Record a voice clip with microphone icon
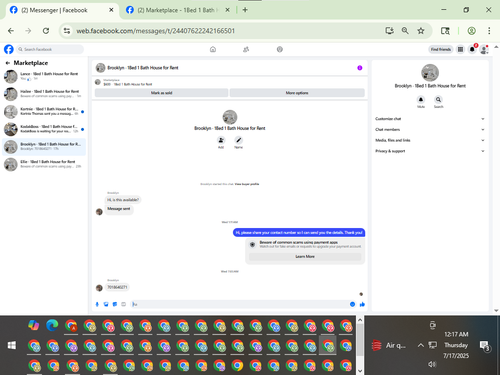Viewport: 500px width, 375px height. coord(97,304)
